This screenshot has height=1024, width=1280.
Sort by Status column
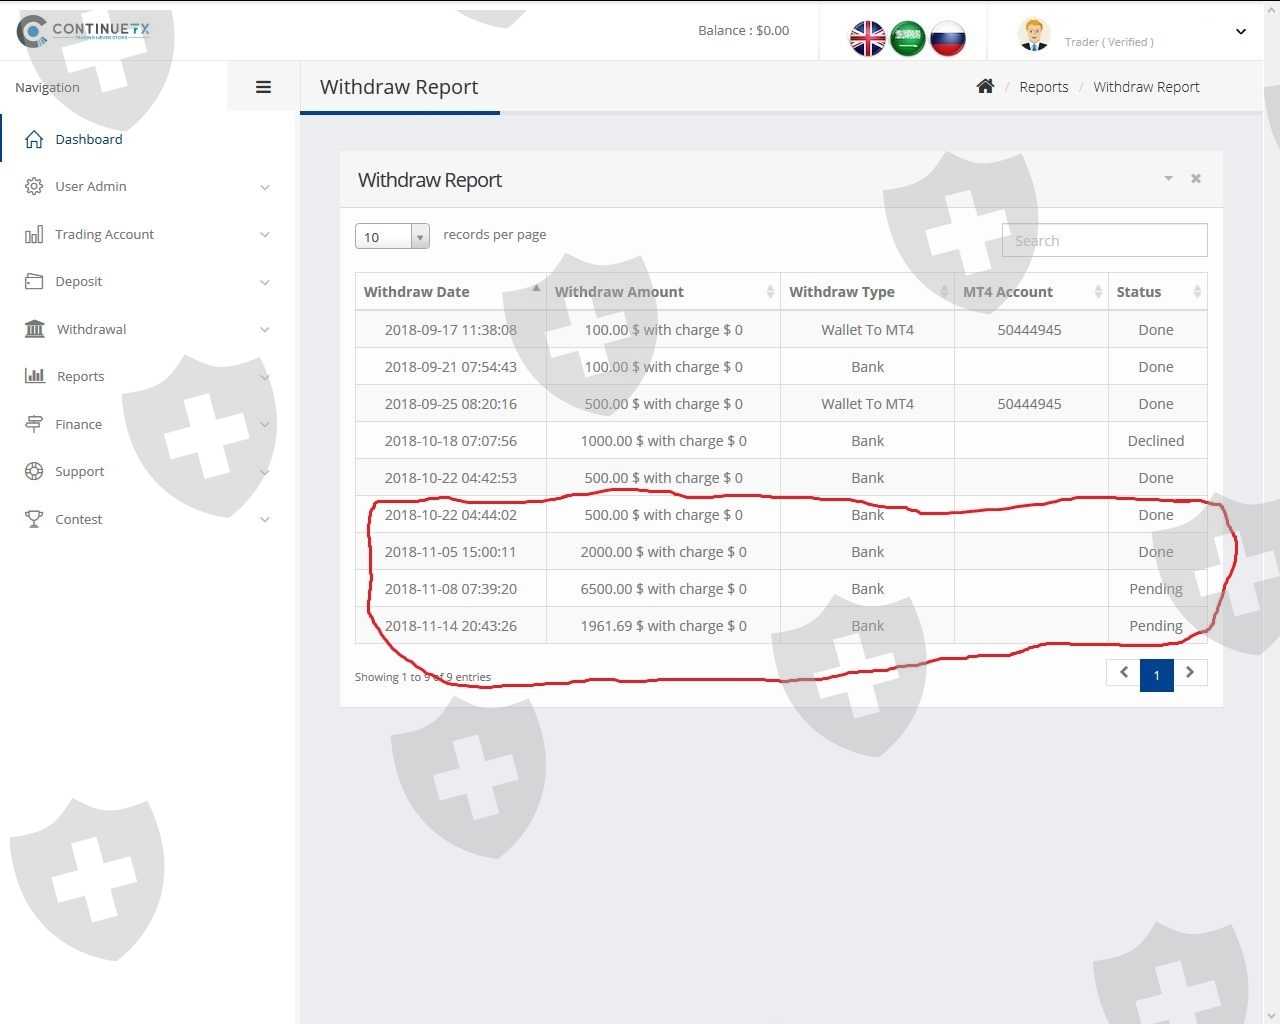(x=1158, y=292)
